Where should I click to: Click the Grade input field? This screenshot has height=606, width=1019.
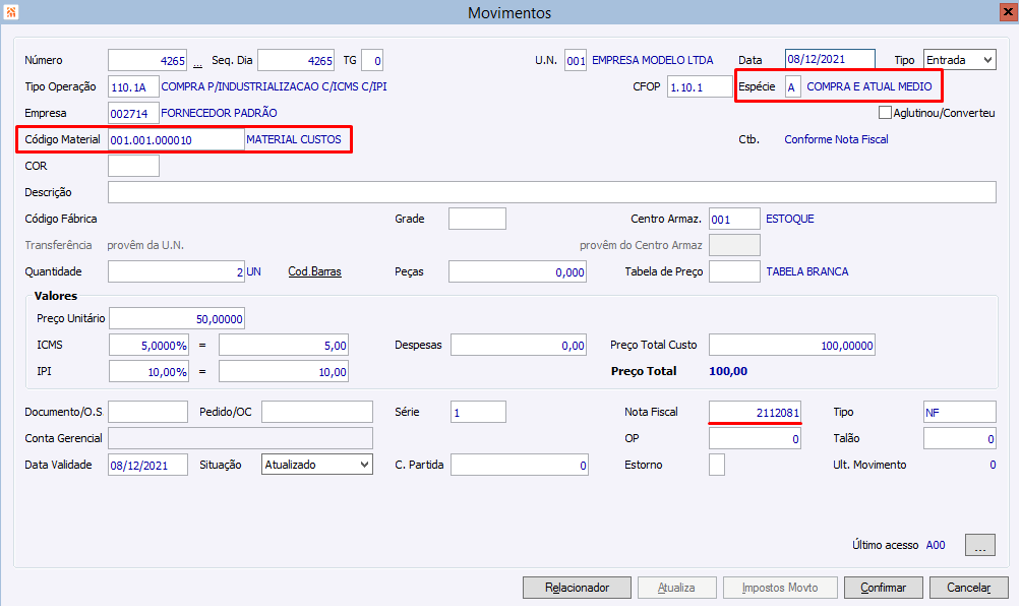tap(477, 218)
